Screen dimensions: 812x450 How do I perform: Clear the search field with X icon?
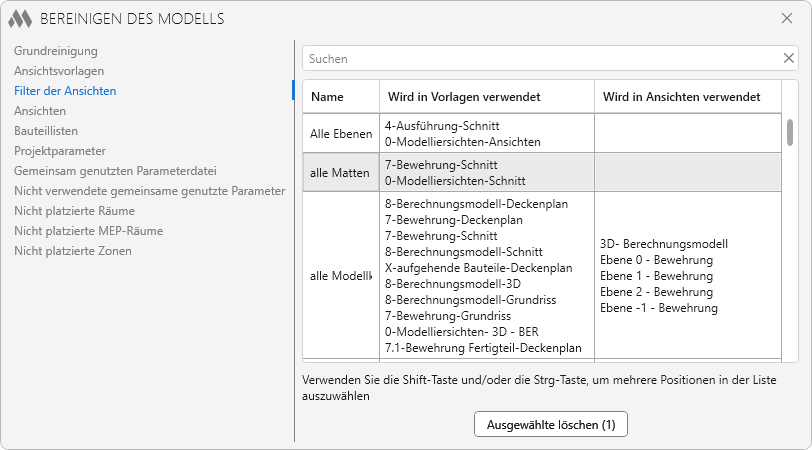pyautogui.click(x=788, y=59)
